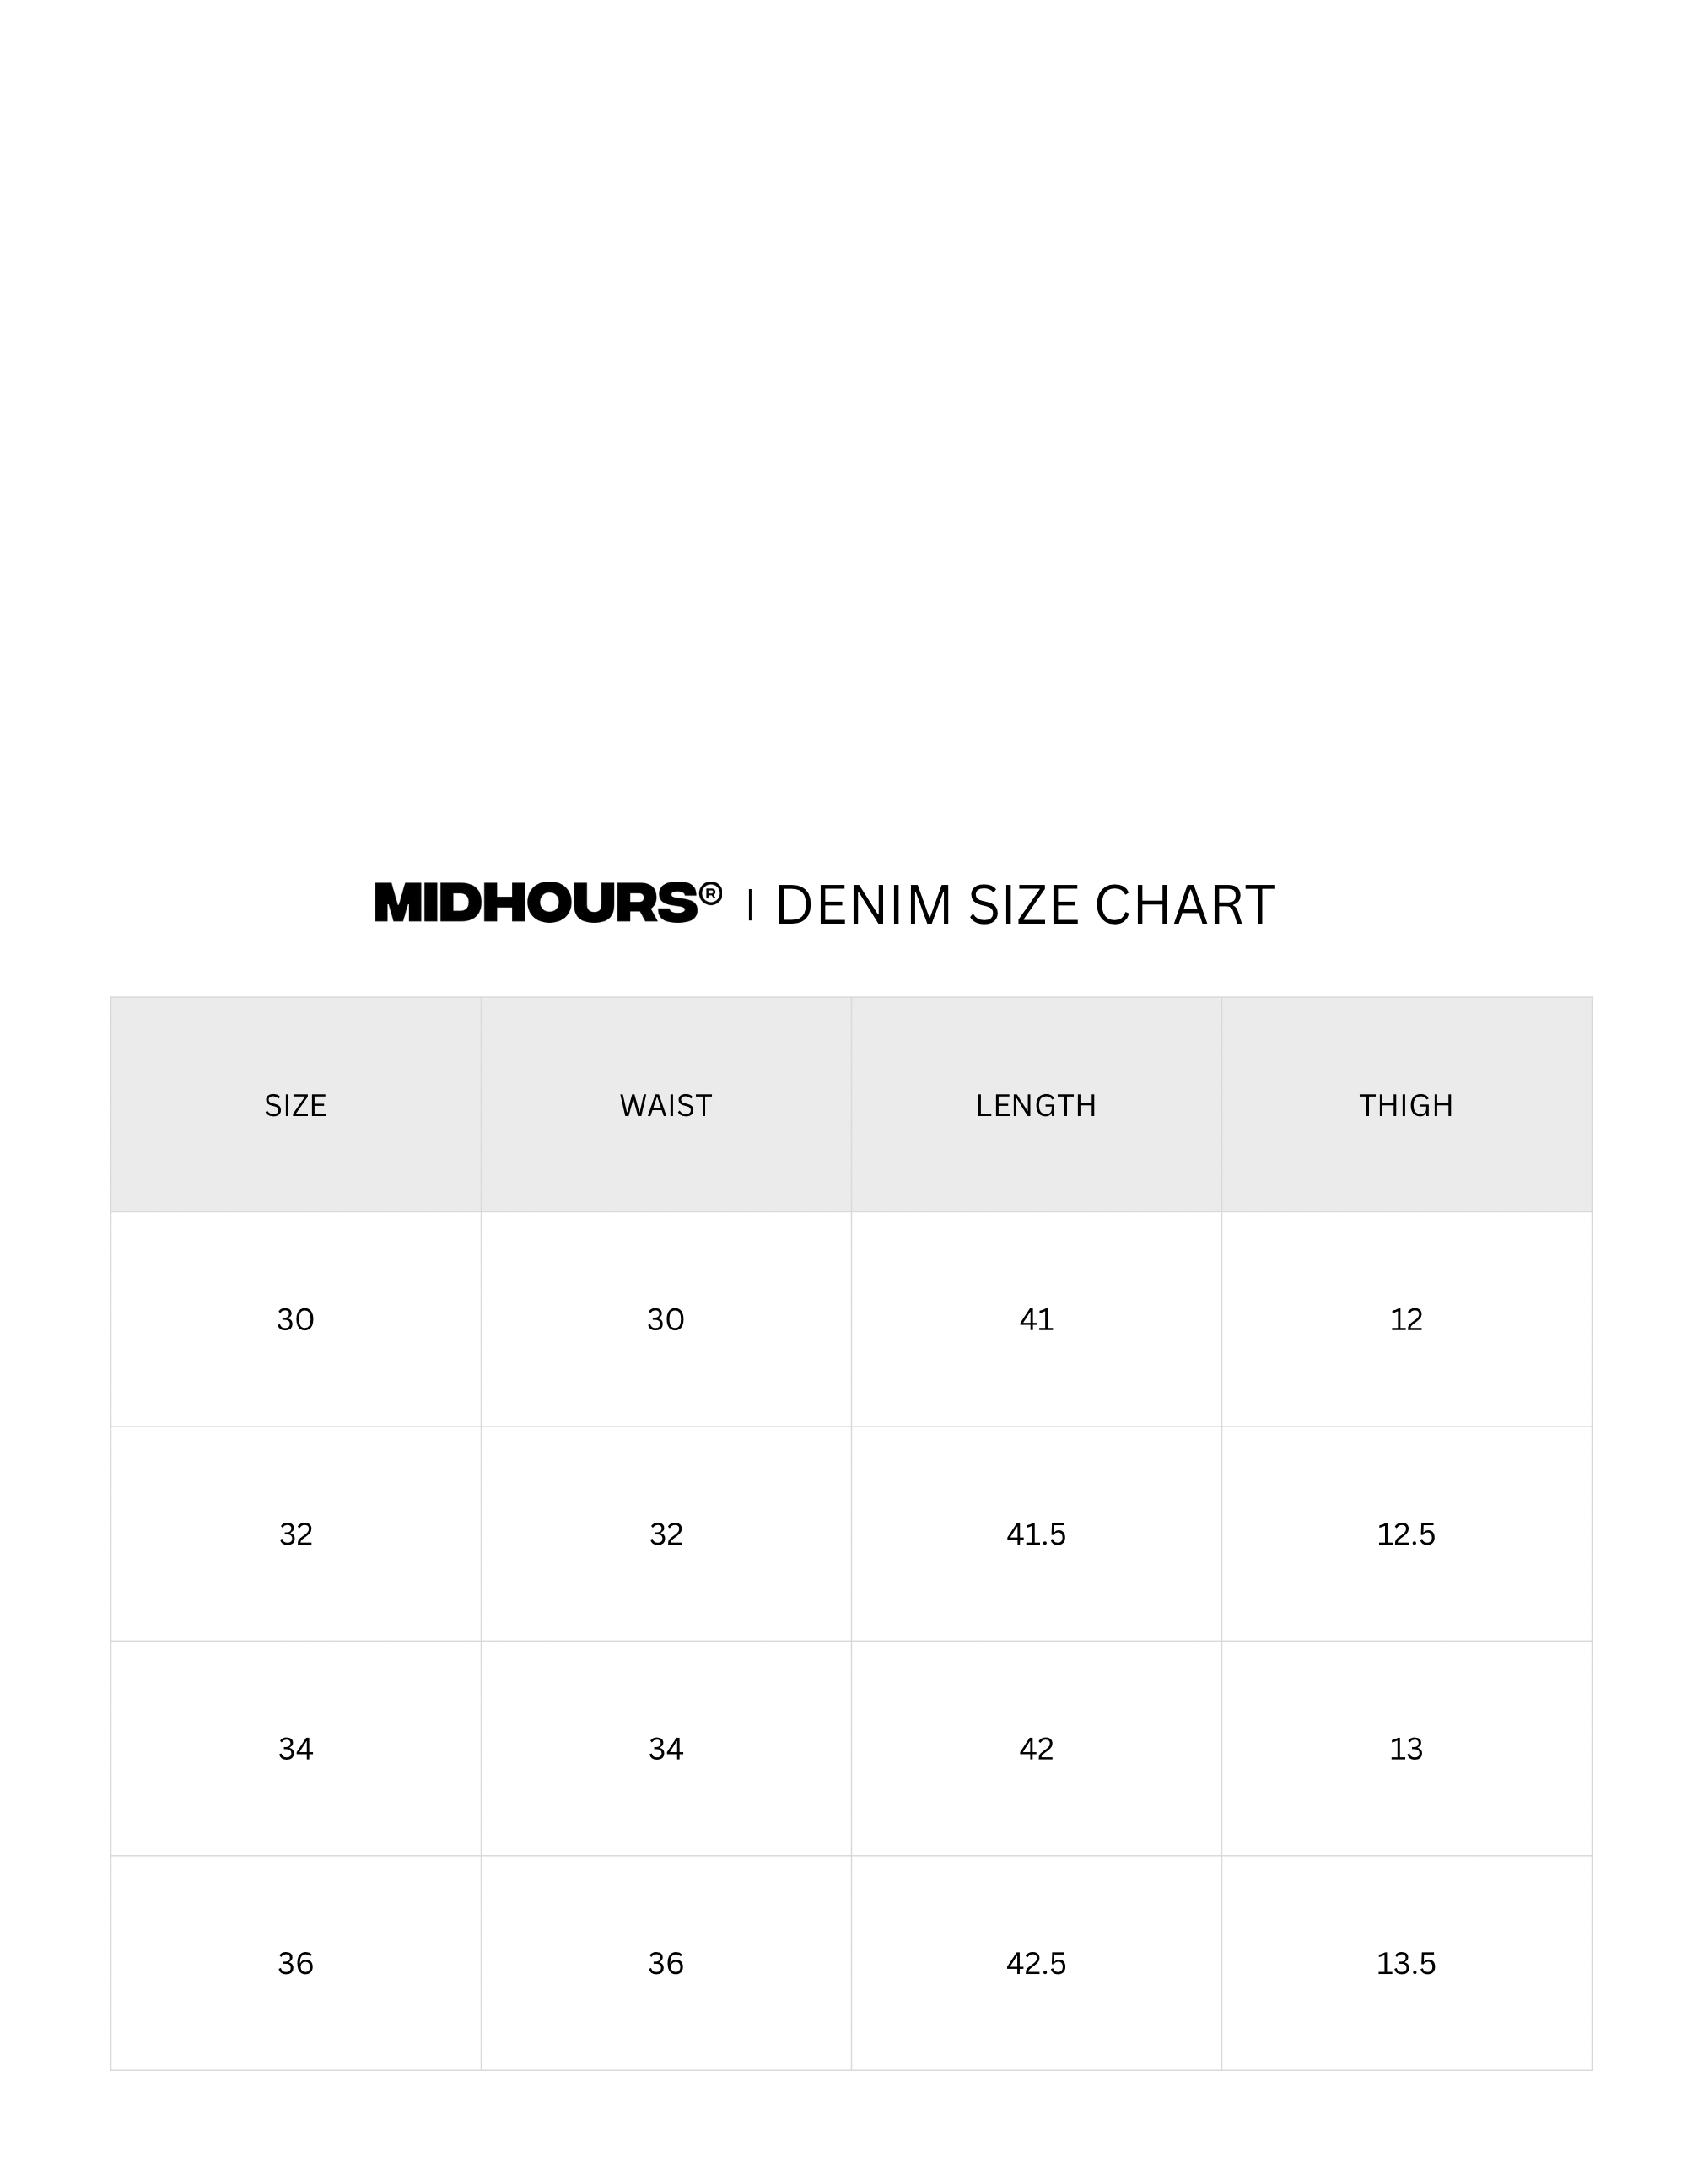The image size is (1703, 2184).
Task: Click the thigh value 12
Action: click(x=1405, y=1320)
